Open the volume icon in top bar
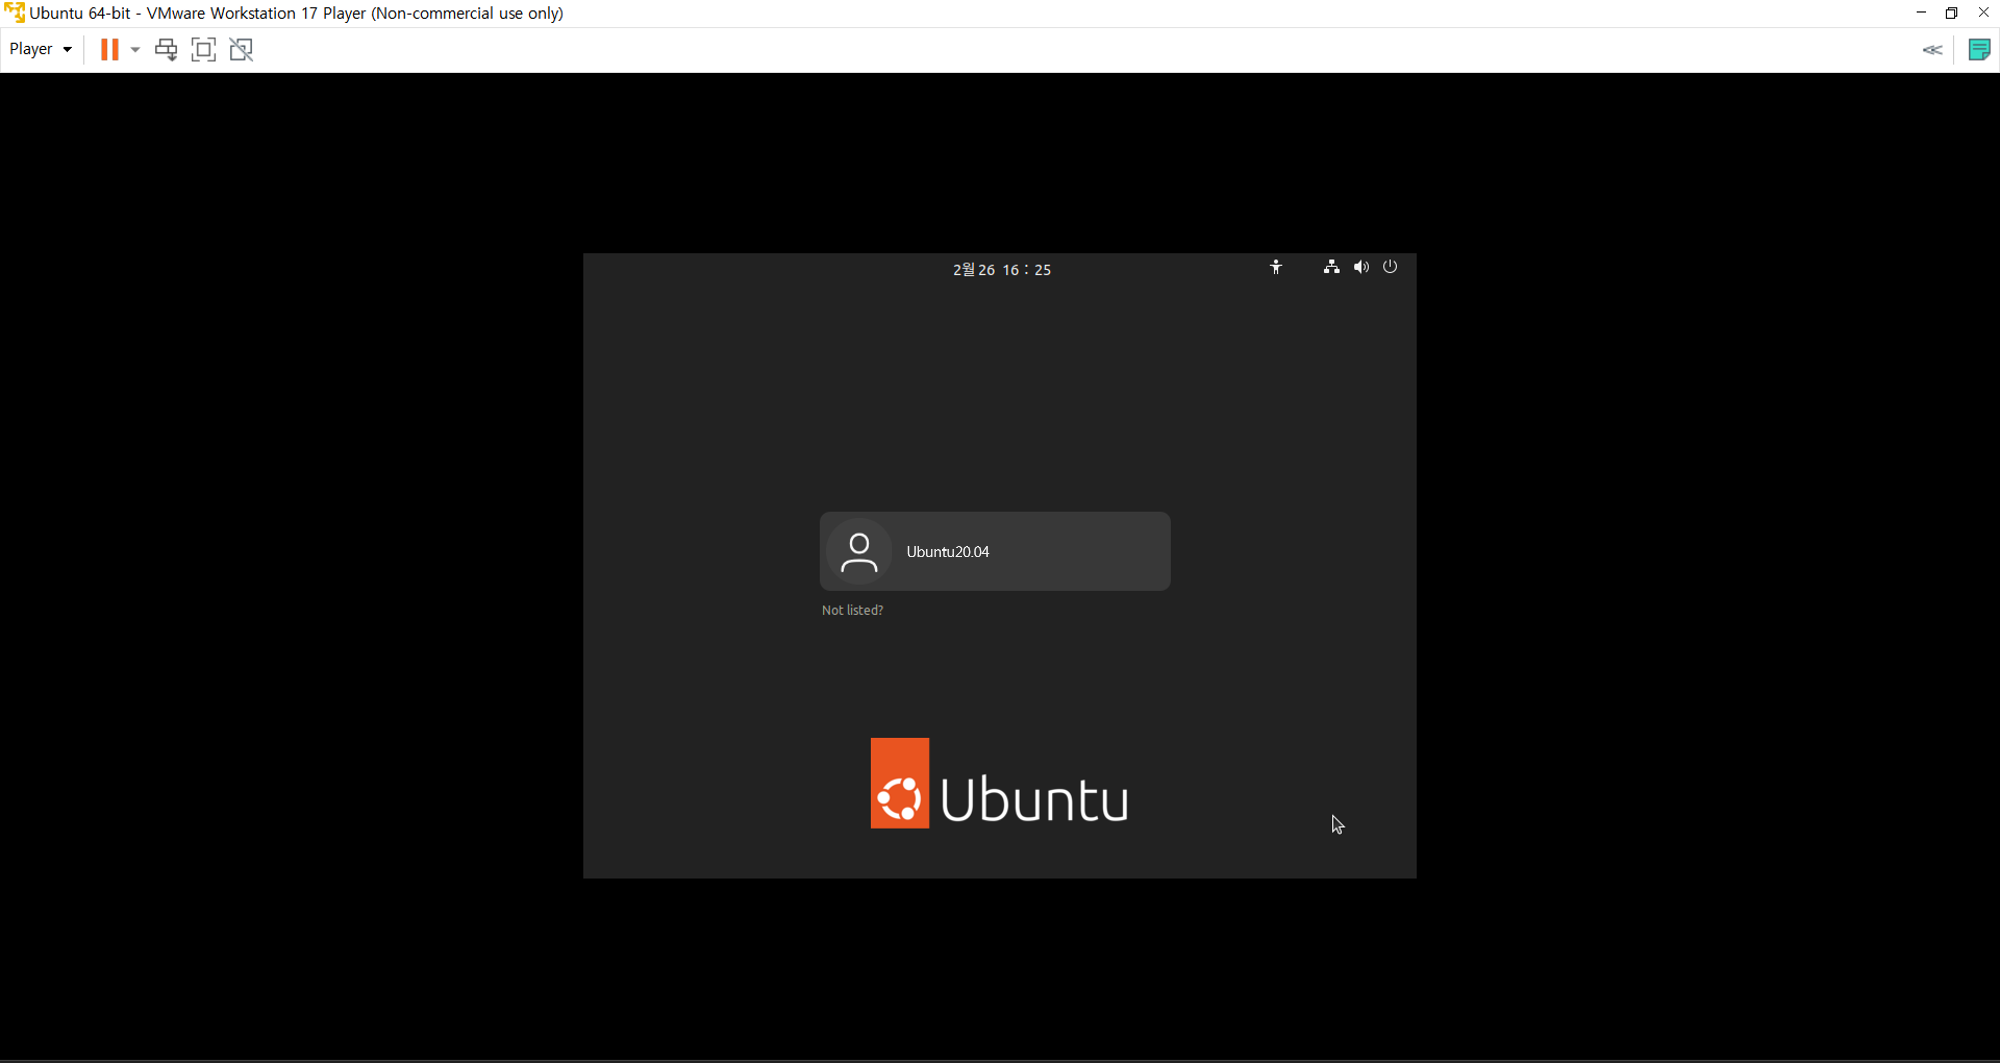 (1361, 267)
